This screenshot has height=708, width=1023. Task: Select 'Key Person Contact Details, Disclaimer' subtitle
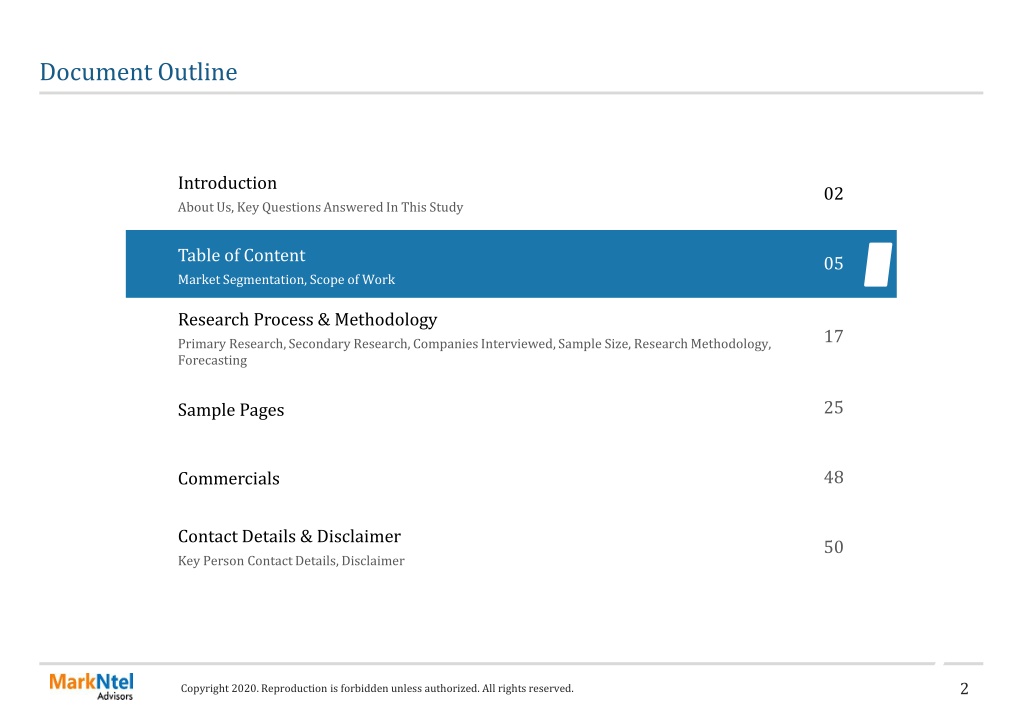click(291, 561)
